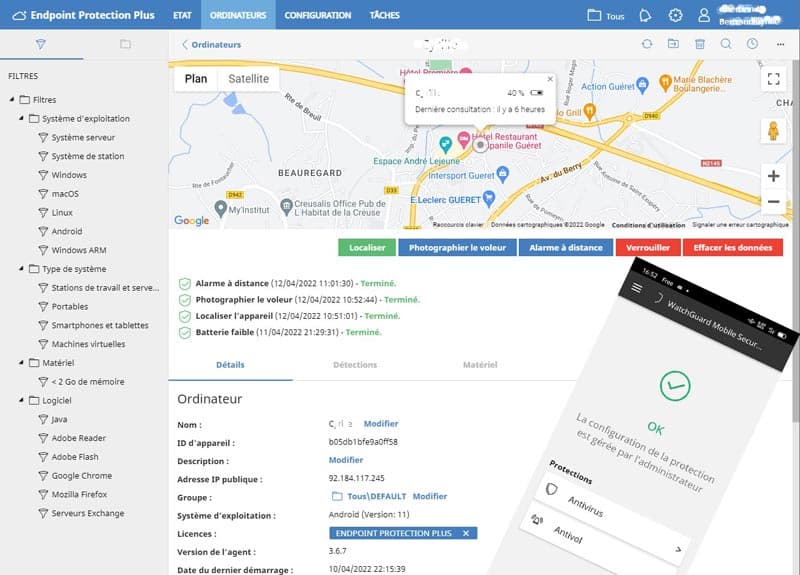The image size is (800, 575).
Task: Open the notifications bell icon
Action: (x=645, y=15)
